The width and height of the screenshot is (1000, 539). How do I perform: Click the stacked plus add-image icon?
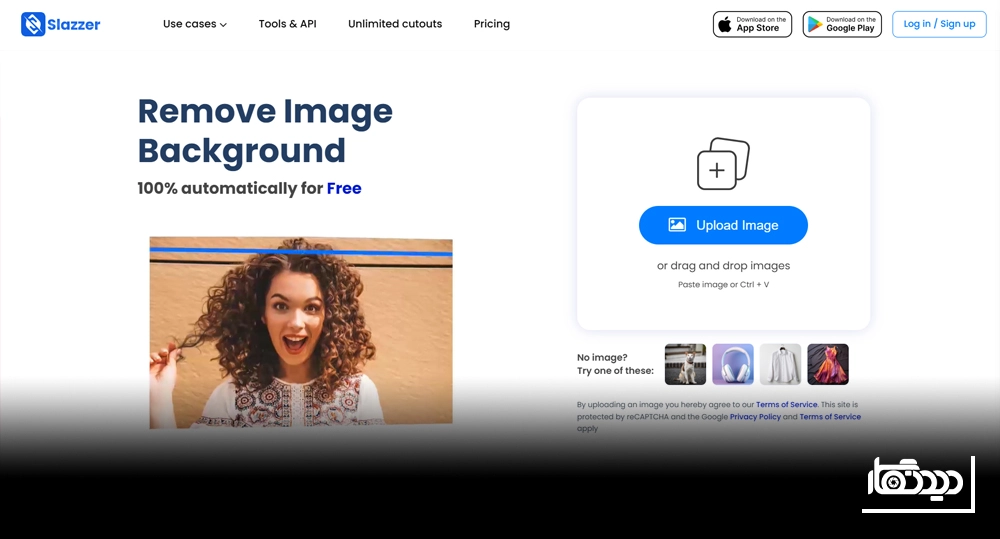(x=723, y=164)
